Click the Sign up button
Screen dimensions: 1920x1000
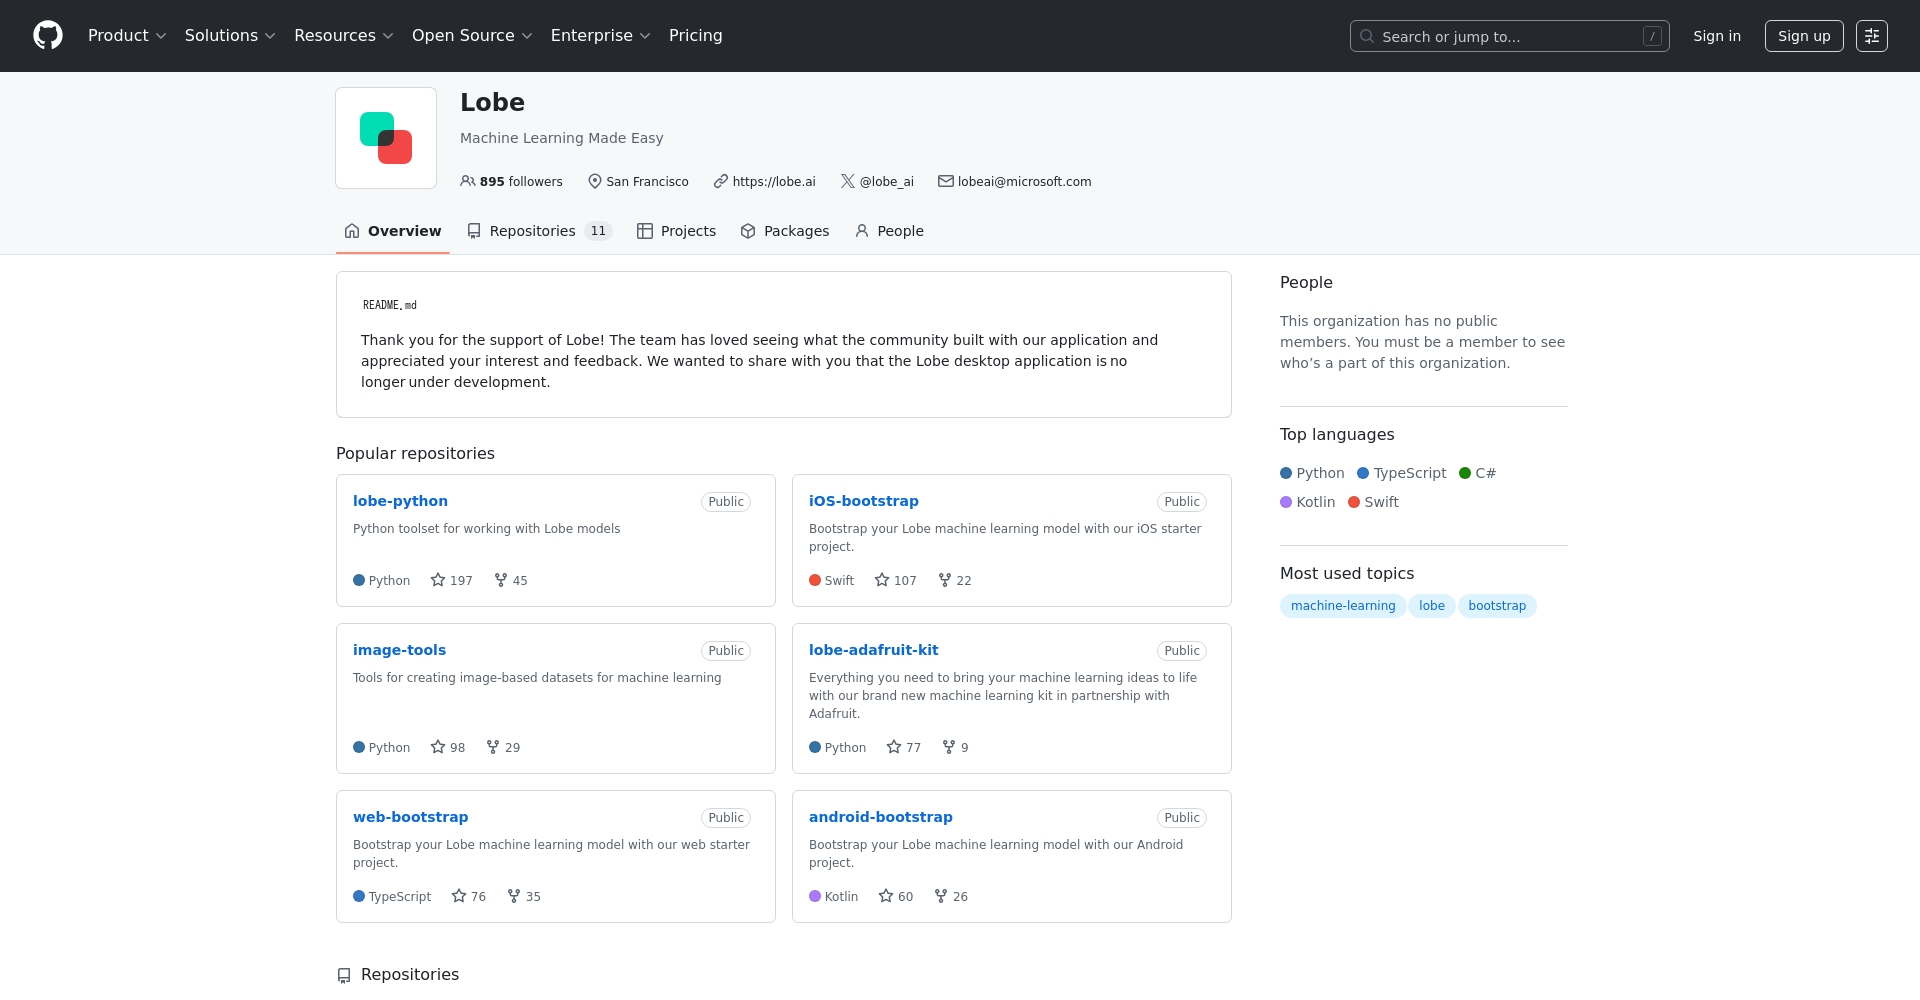tap(1804, 36)
